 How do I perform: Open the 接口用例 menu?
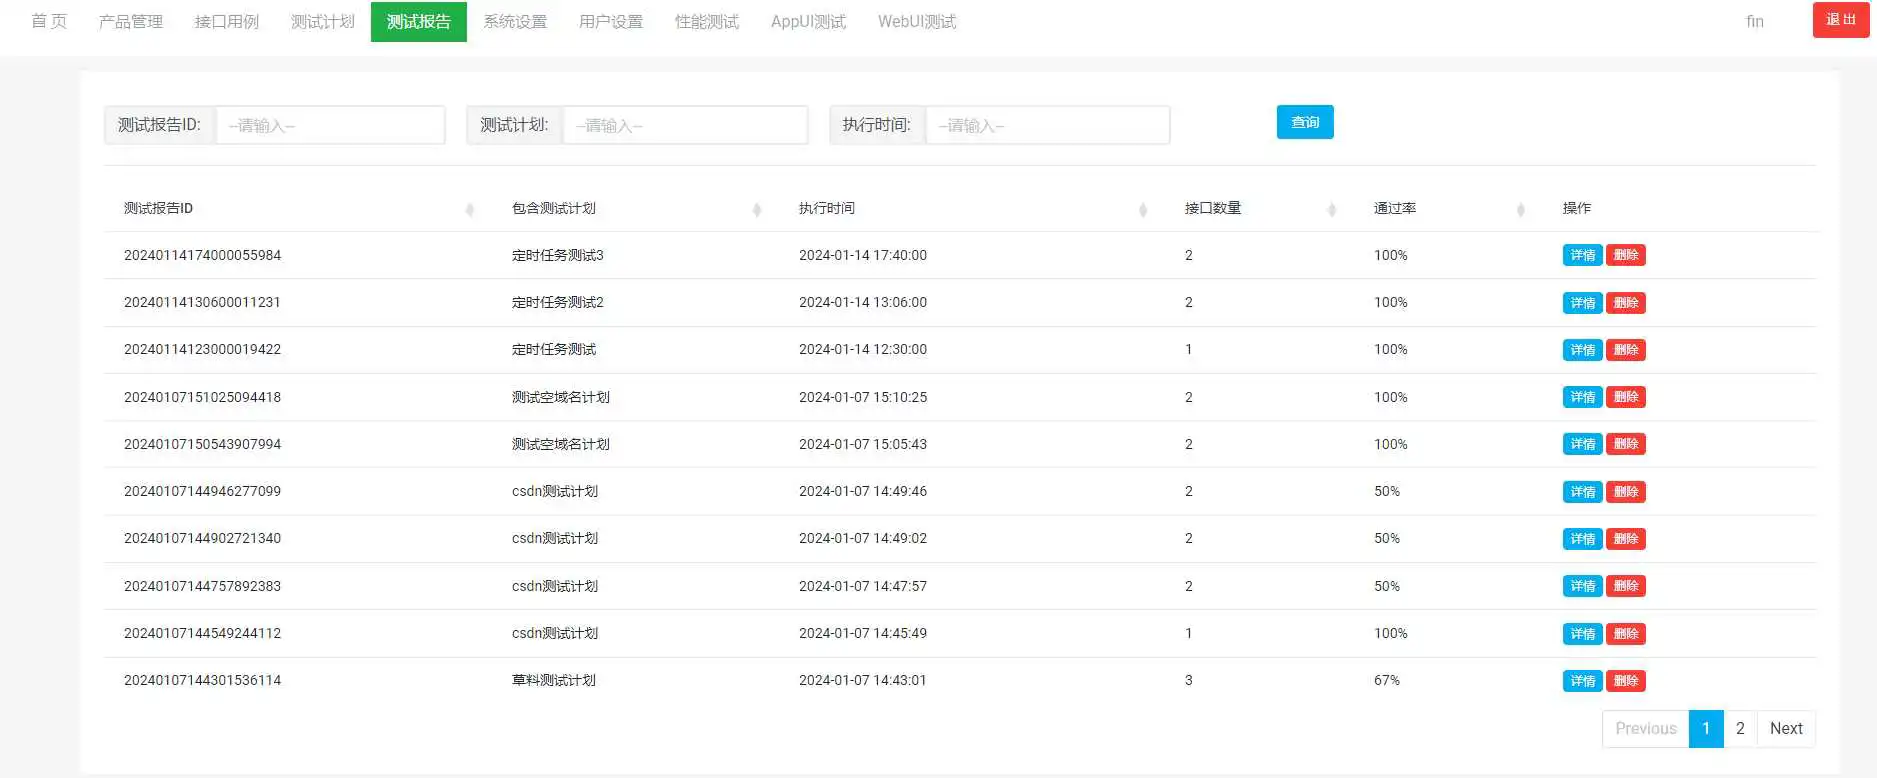click(227, 22)
